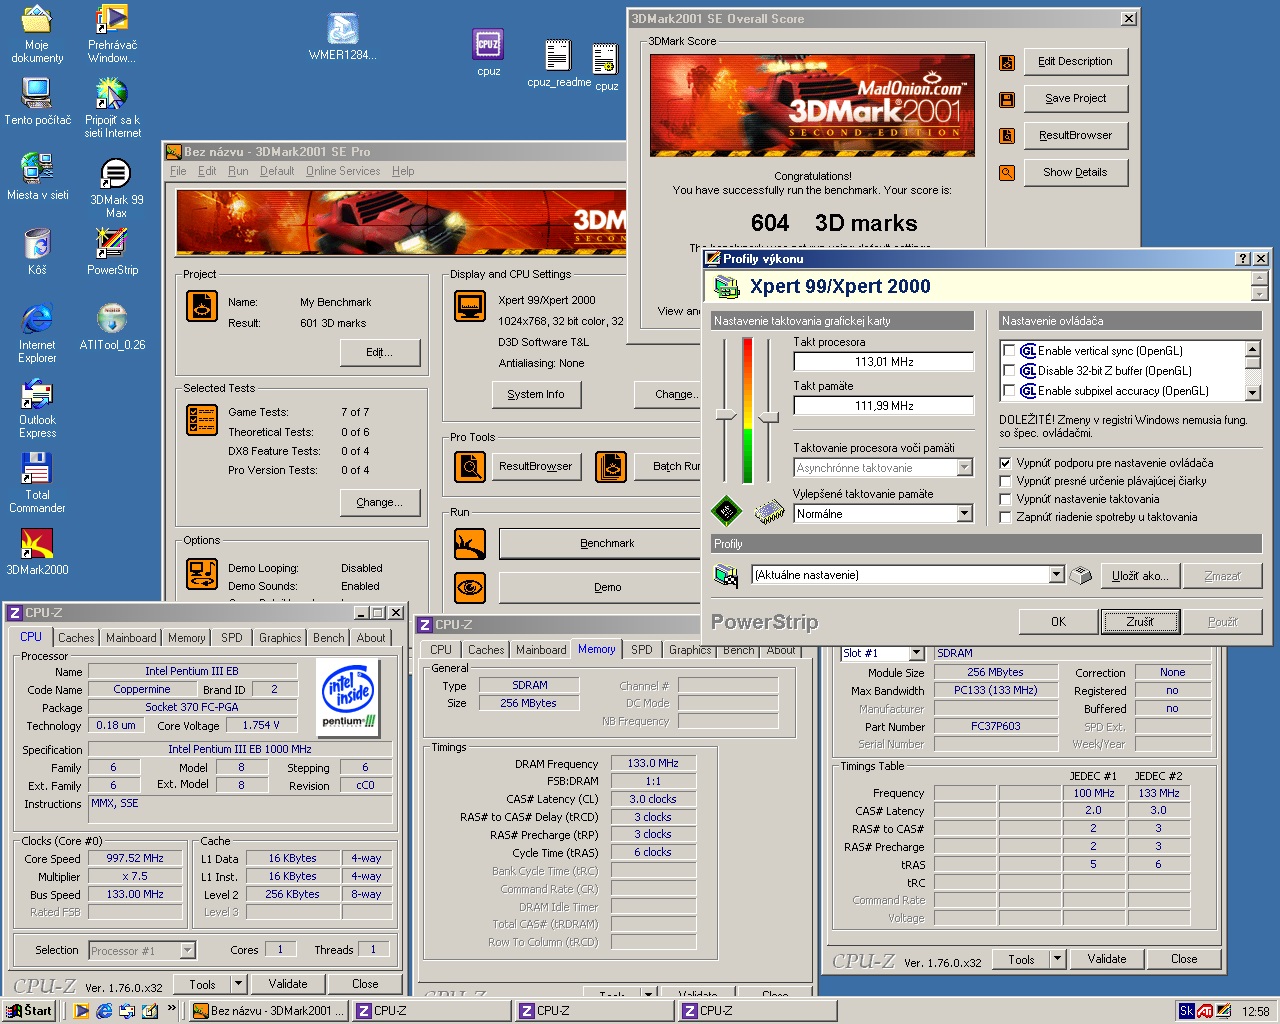Open Asynchrónne taktovanie dropdown
1280x1024 pixels.
(964, 468)
